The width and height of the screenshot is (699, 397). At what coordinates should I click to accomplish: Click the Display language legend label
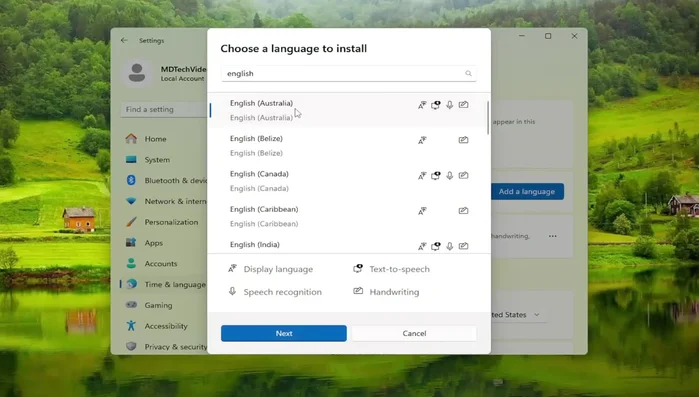[x=278, y=269]
